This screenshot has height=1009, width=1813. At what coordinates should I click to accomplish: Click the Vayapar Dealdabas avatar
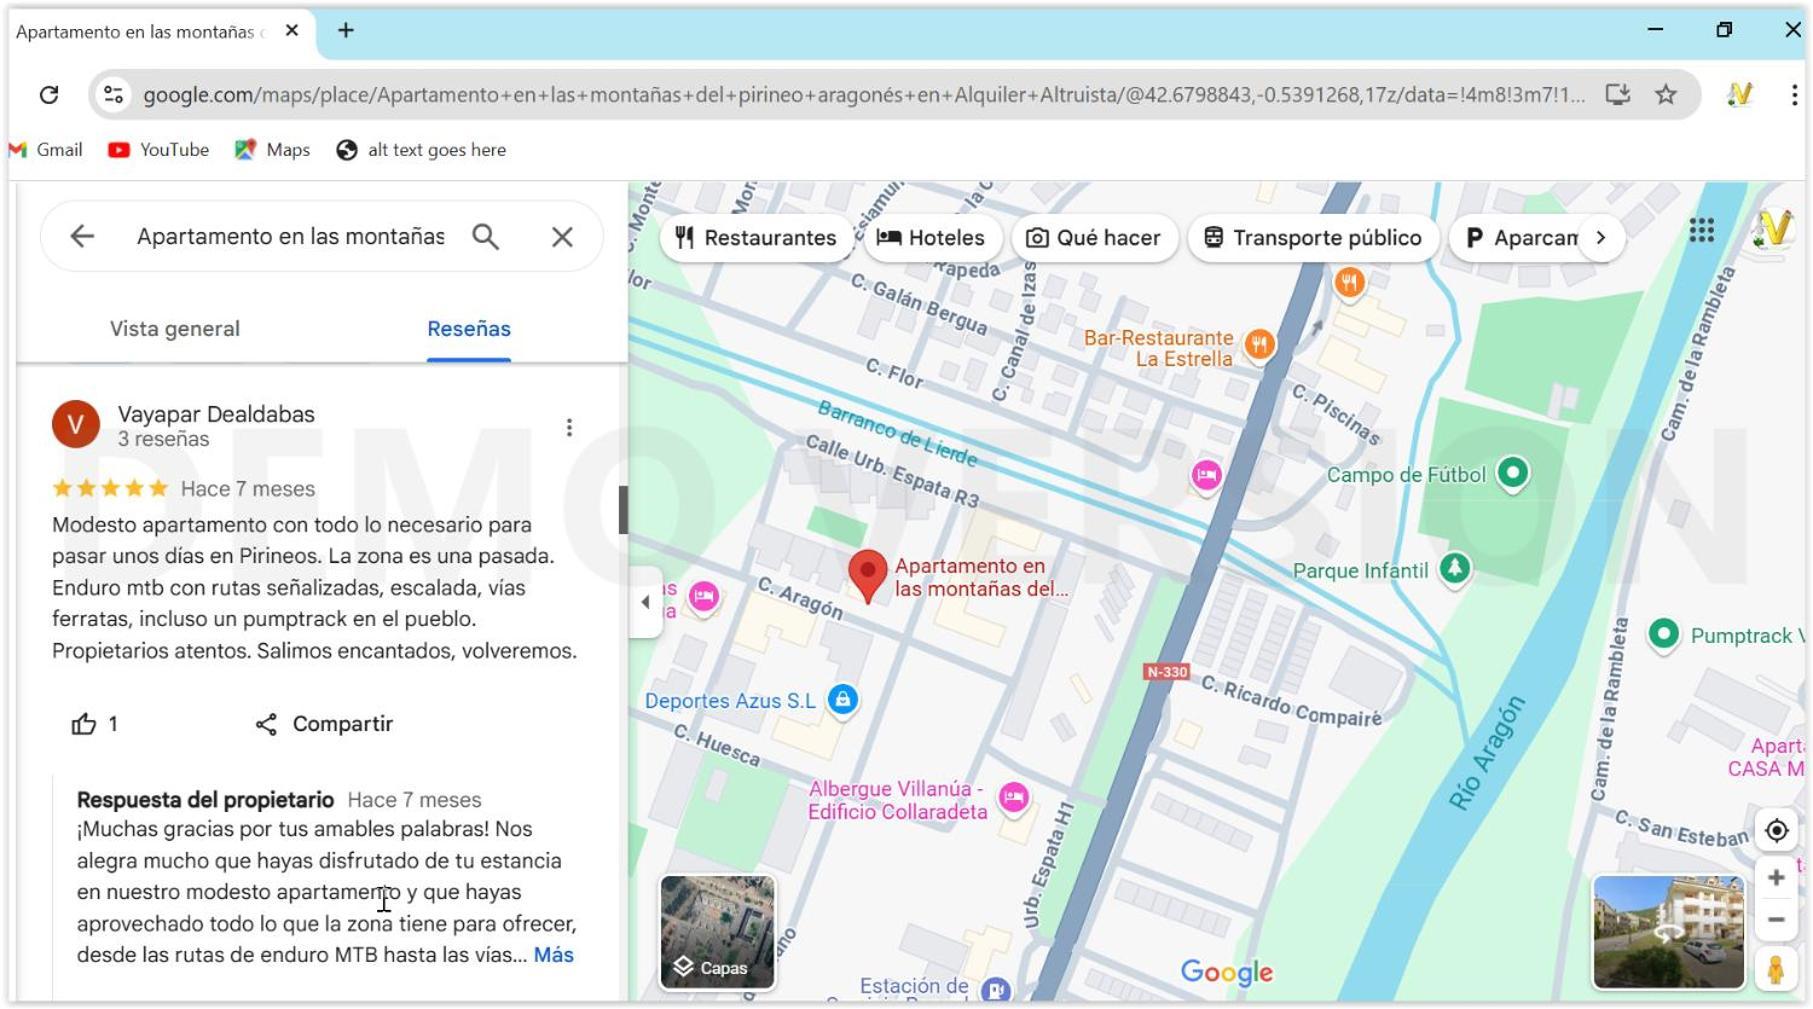coord(76,424)
